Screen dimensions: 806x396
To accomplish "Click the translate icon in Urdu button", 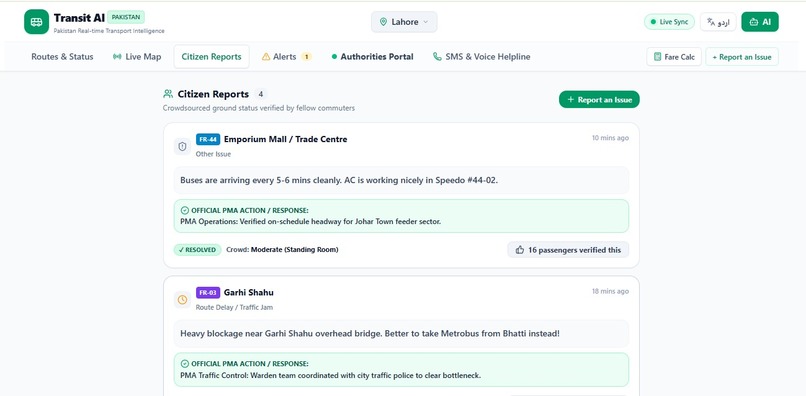I will click(711, 22).
